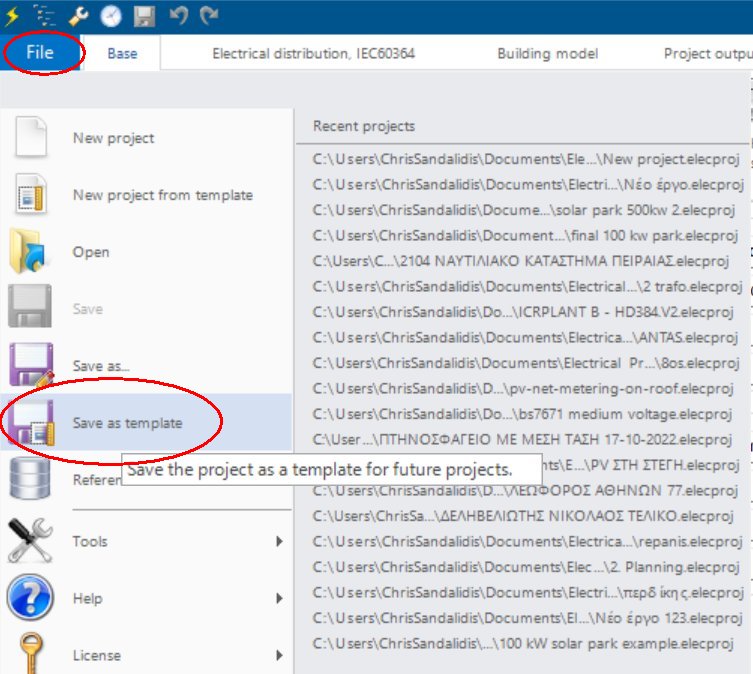Click the tree list icon in quick toolbar
The width and height of the screenshot is (753, 674).
pyautogui.click(x=46, y=16)
